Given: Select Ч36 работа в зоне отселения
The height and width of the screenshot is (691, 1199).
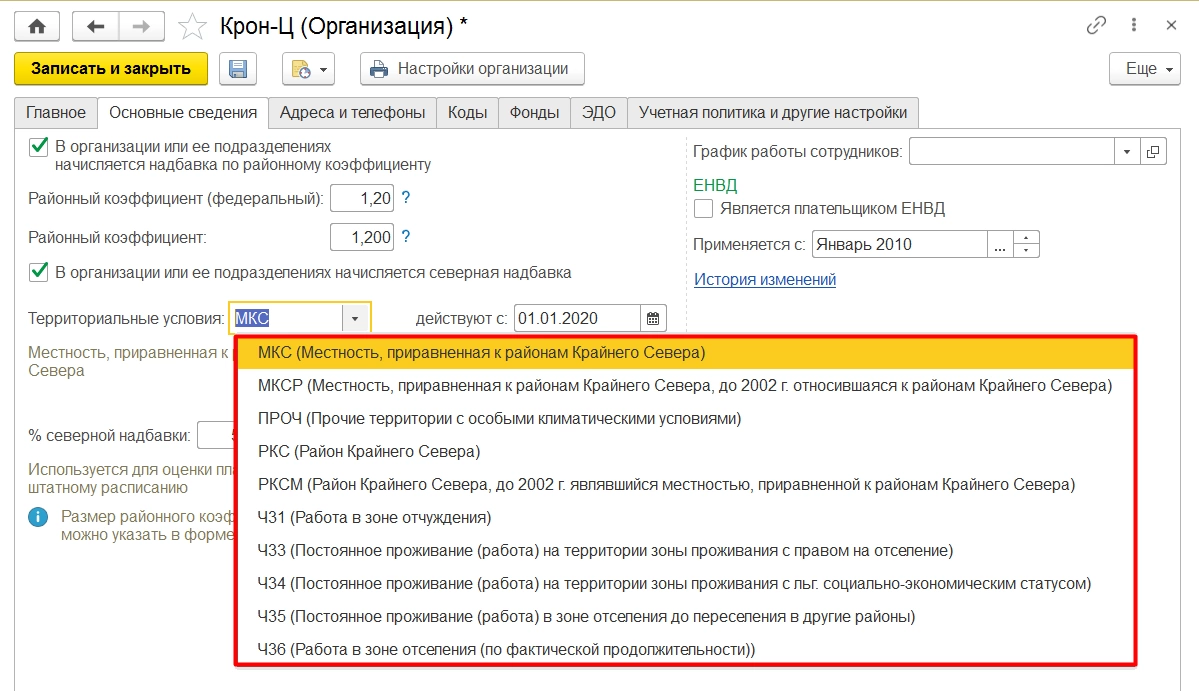Looking at the screenshot, I should click(685, 649).
